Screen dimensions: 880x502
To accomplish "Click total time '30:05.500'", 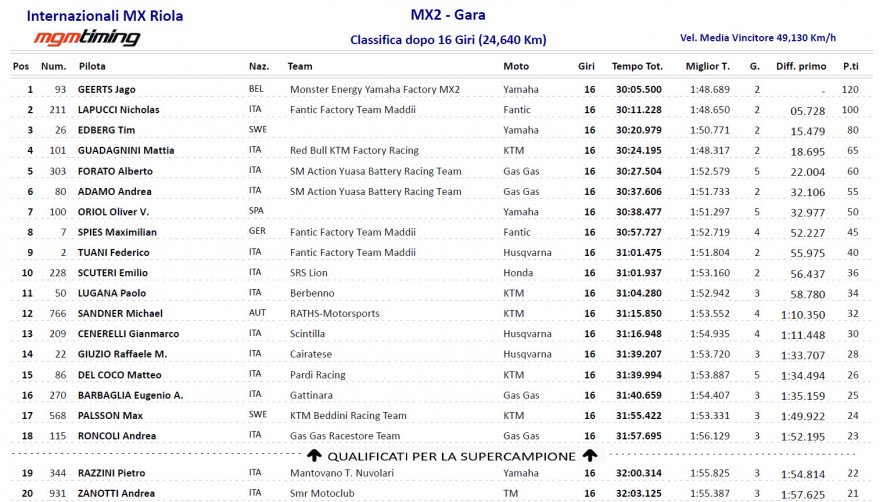I will (639, 89).
